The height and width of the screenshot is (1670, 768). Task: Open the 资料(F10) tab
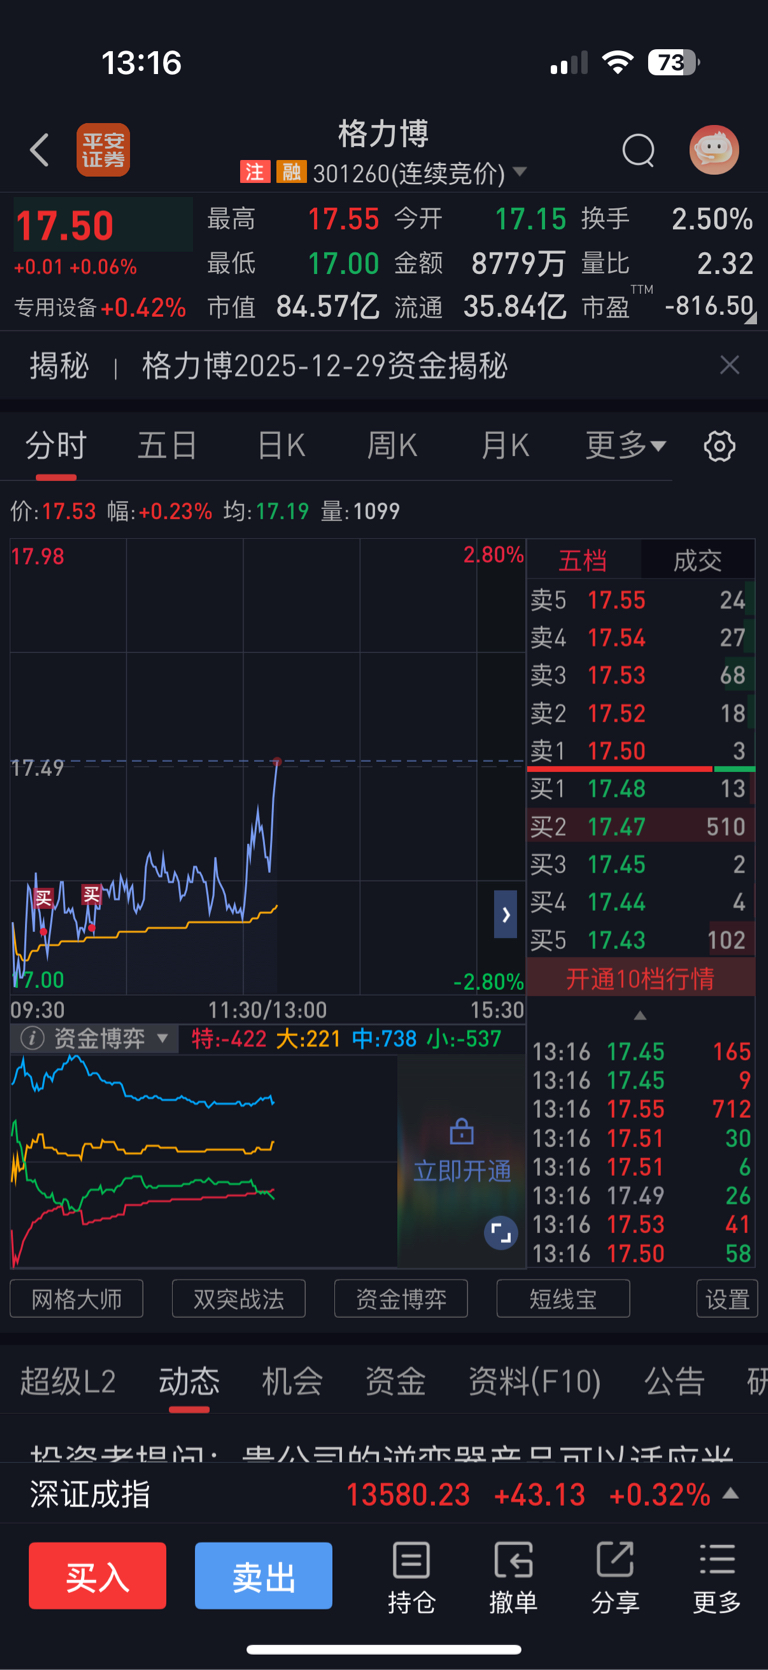pyautogui.click(x=535, y=1381)
